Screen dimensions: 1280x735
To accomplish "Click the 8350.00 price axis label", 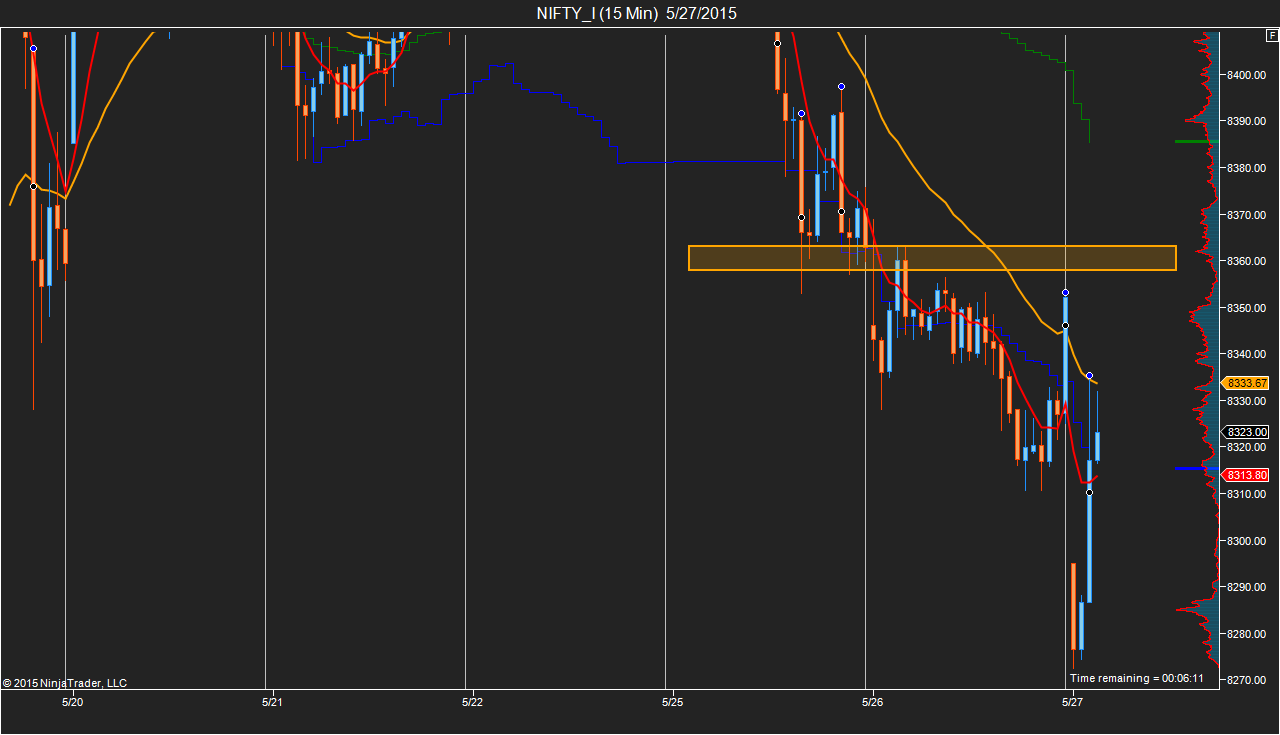I will point(1247,308).
